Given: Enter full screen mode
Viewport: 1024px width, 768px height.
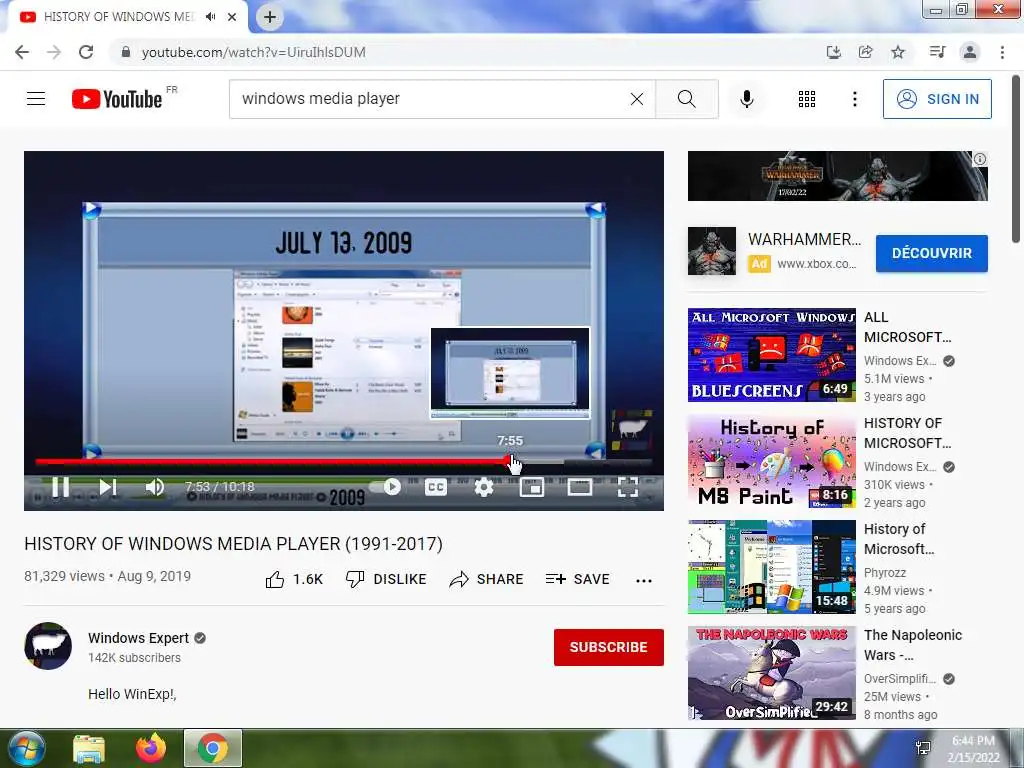Looking at the screenshot, I should (628, 487).
